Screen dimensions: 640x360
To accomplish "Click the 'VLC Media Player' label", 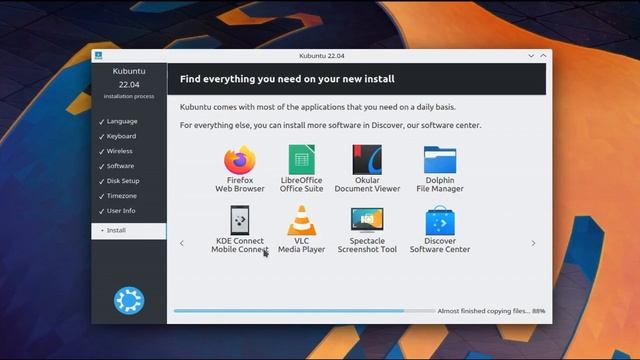I will [x=302, y=245].
